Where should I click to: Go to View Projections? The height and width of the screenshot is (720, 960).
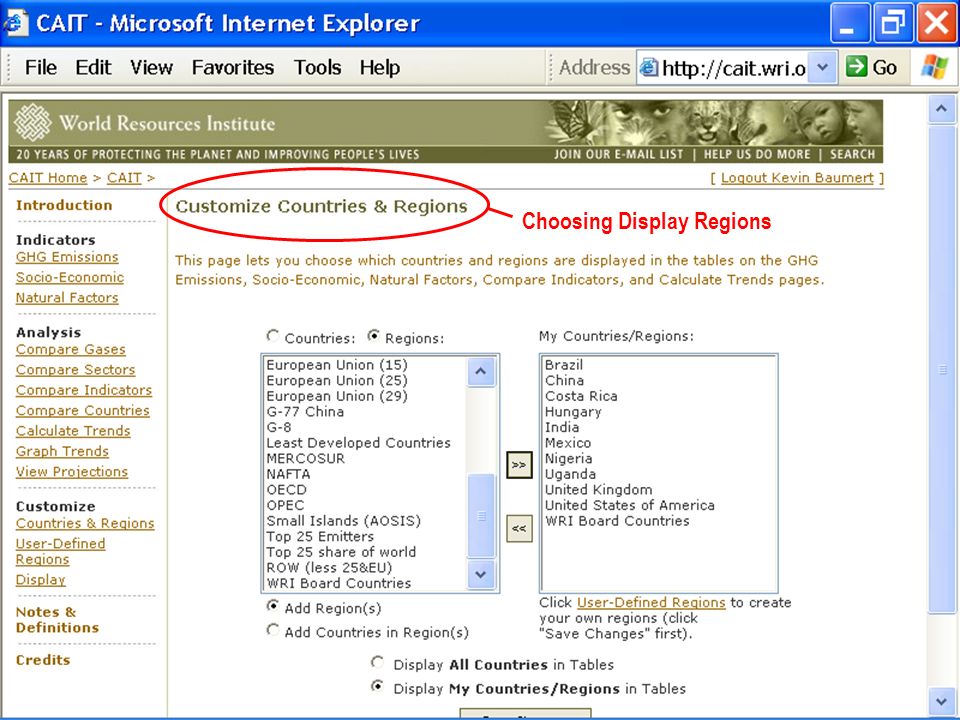pos(72,471)
